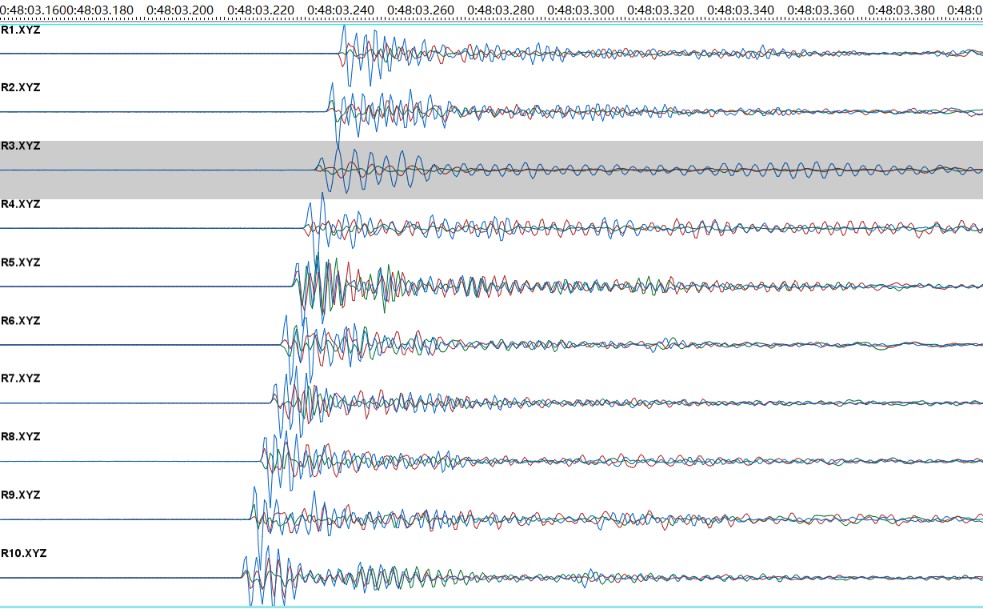
Task: Activate the R8.XYZ trace label
Action: tap(20, 436)
